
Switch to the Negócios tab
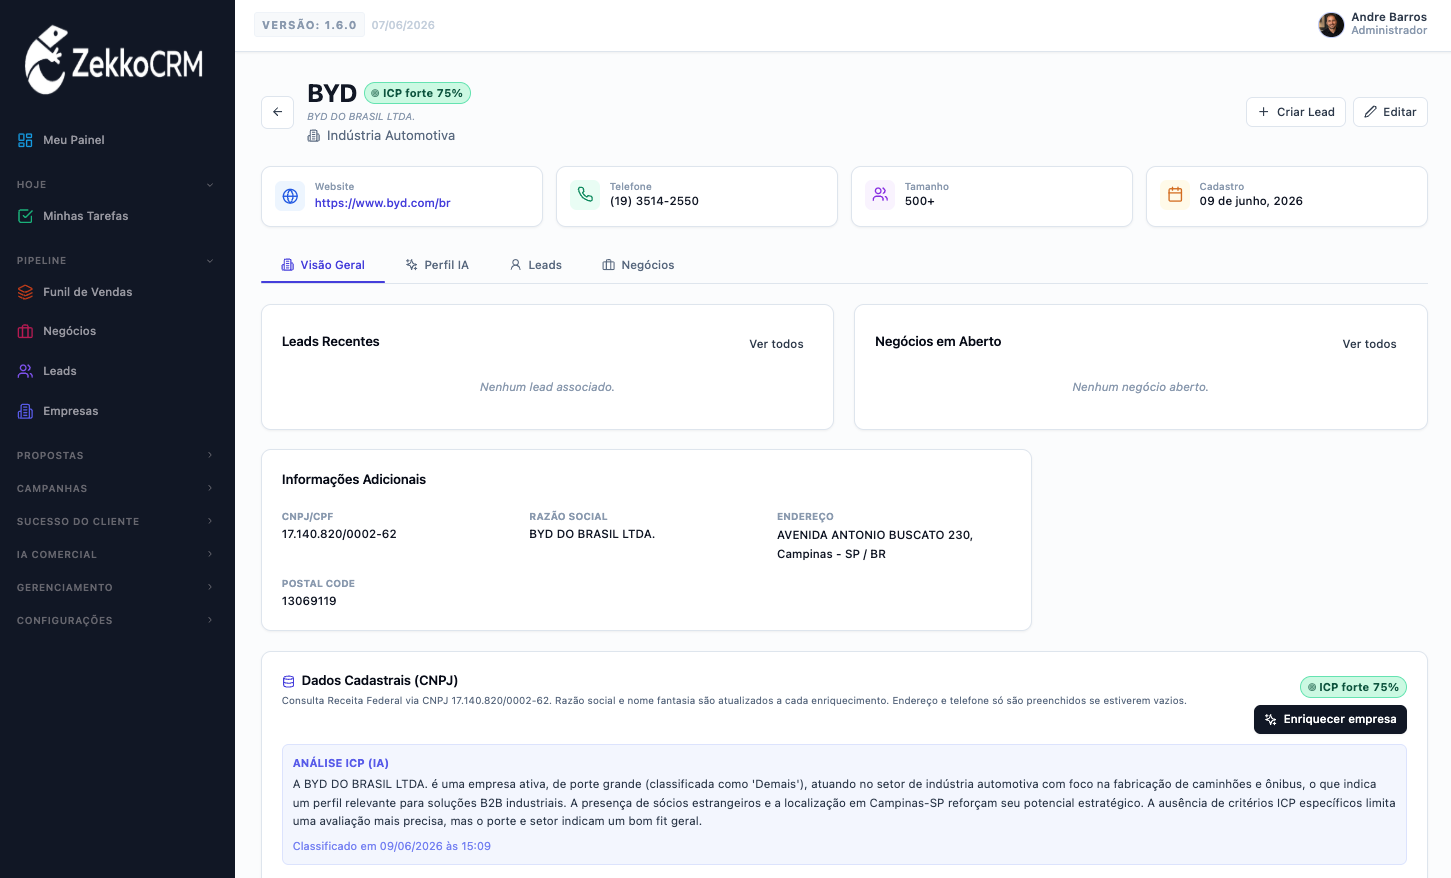638,265
